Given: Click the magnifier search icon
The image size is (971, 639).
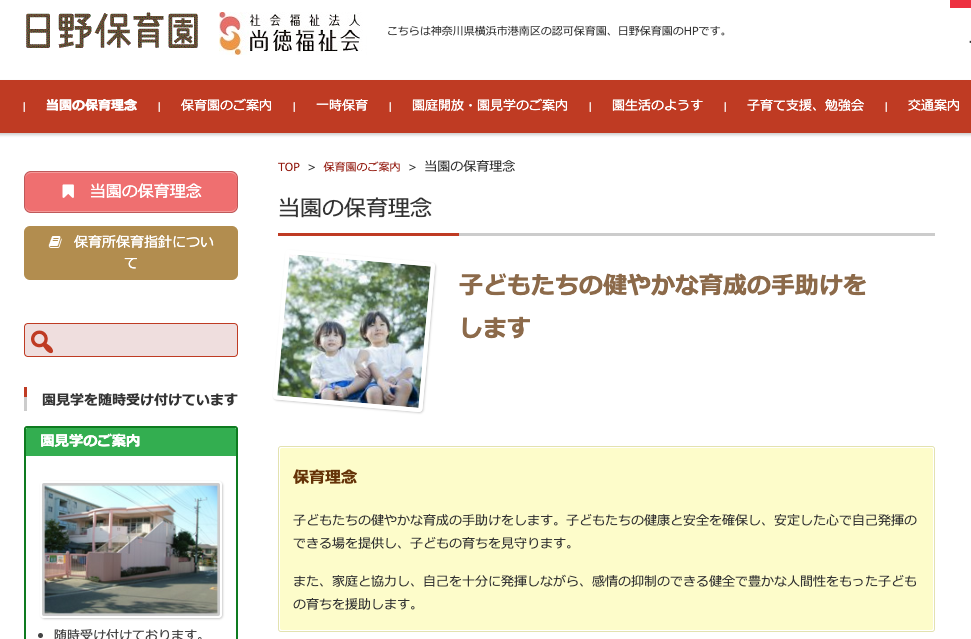Looking at the screenshot, I should click(x=41, y=341).
